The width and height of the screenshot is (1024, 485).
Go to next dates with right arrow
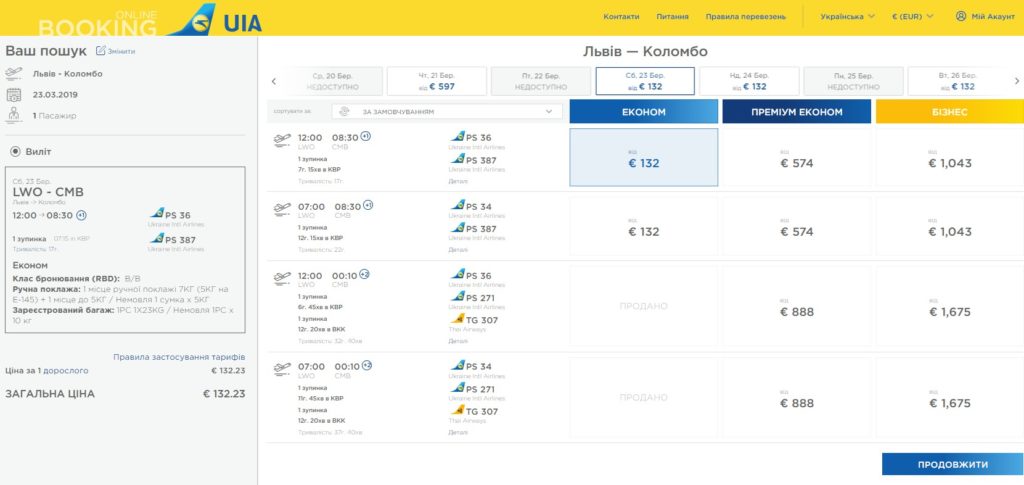point(1017,82)
